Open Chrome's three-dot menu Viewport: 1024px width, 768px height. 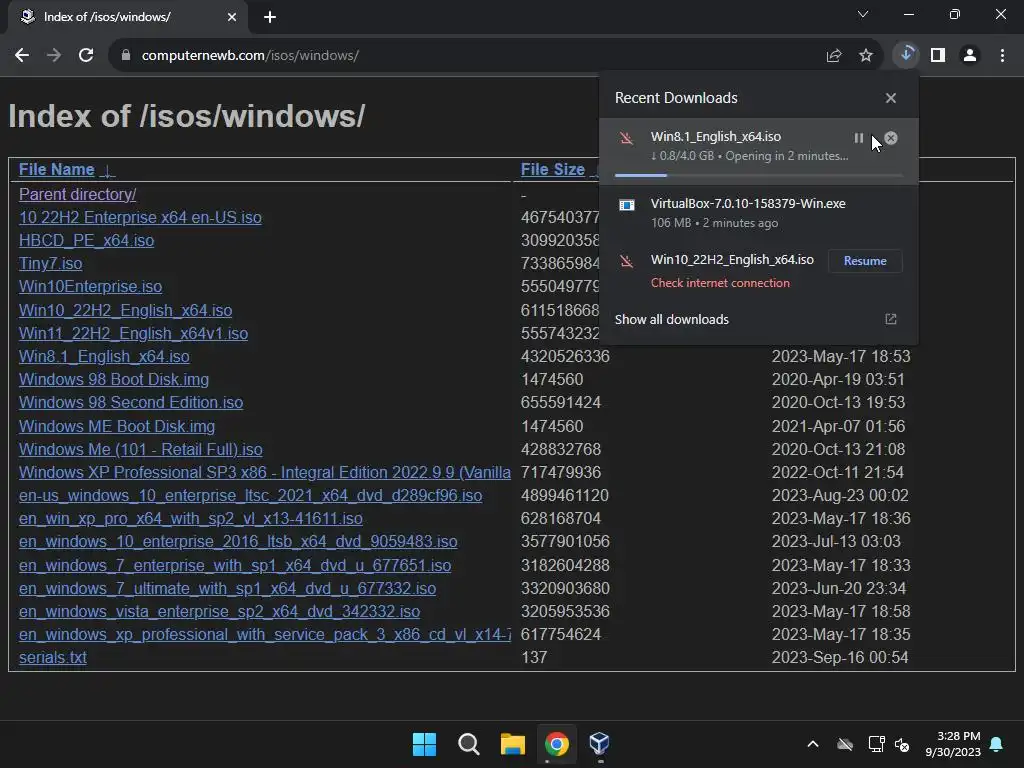pyautogui.click(x=1002, y=56)
